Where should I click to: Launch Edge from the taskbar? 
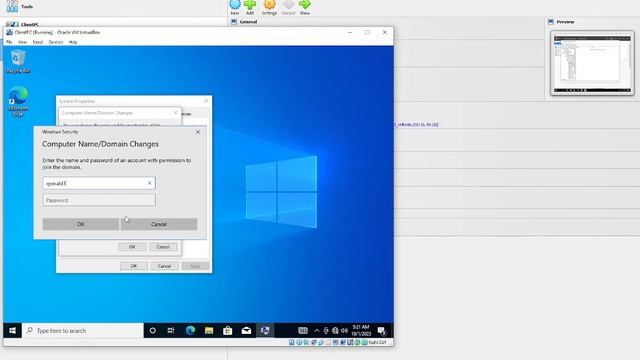pyautogui.click(x=190, y=331)
